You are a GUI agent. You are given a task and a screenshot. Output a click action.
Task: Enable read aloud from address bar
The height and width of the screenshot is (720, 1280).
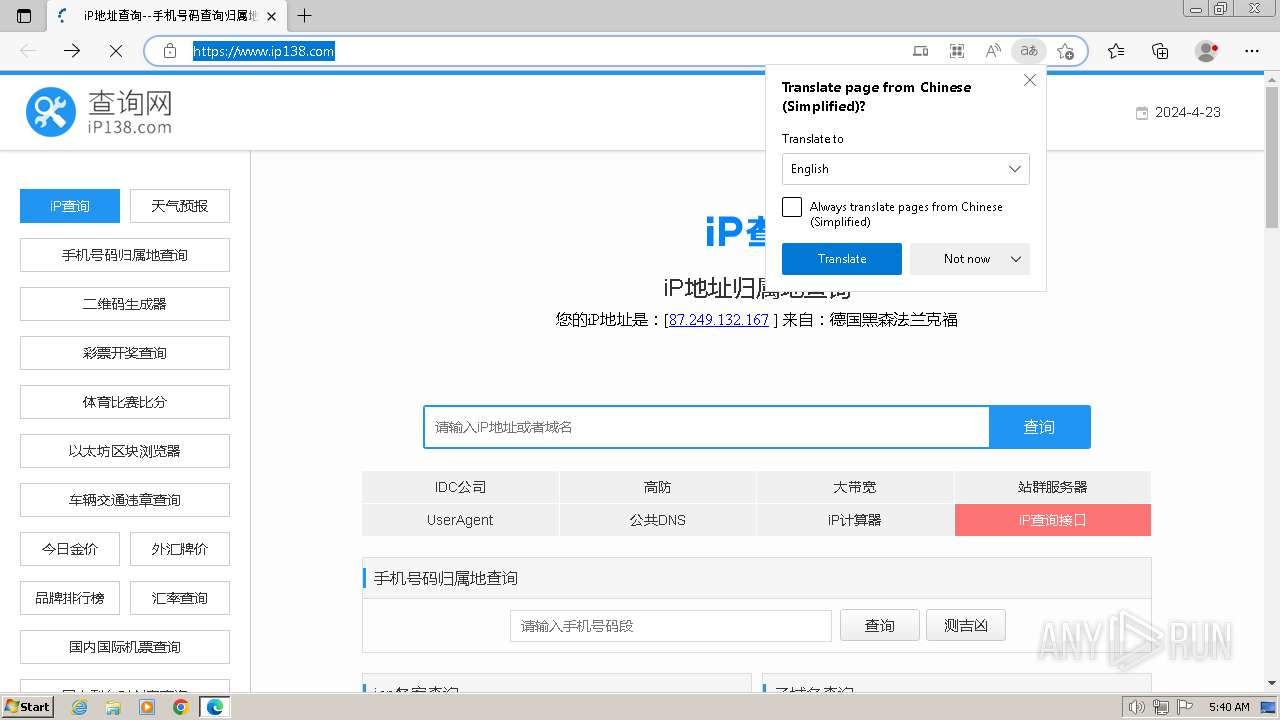pos(993,51)
